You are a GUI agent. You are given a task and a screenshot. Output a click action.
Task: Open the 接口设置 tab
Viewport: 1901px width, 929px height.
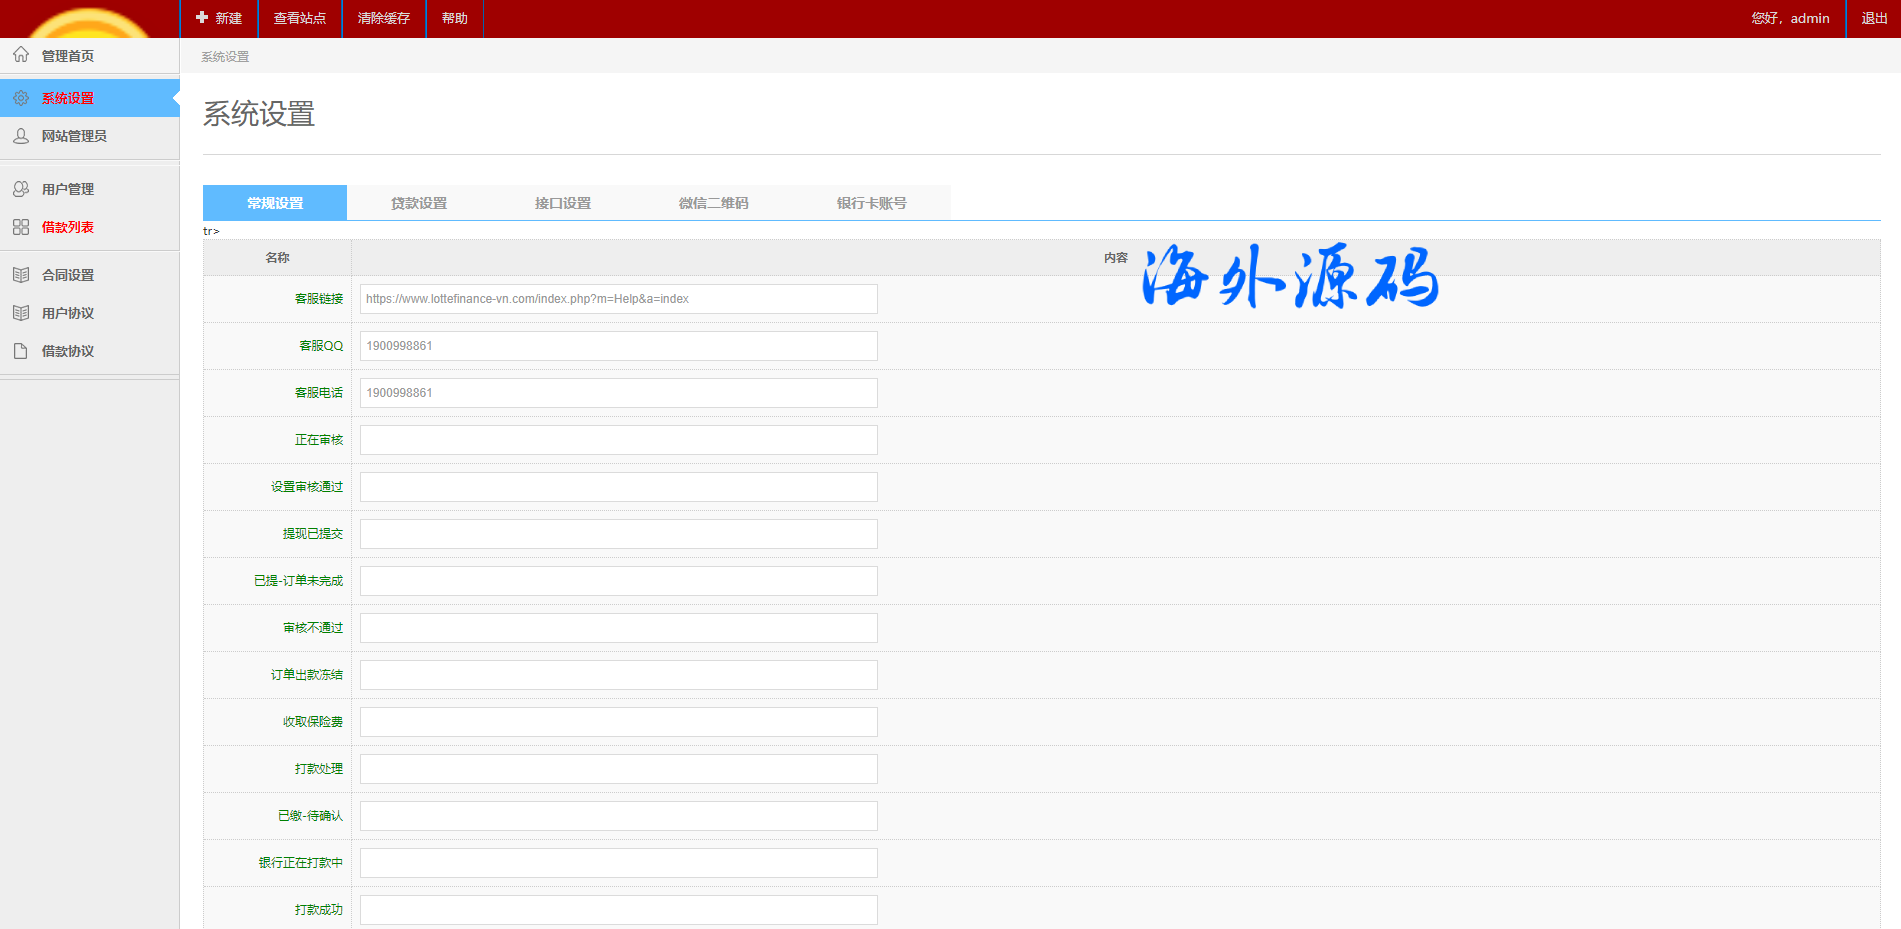pos(563,203)
